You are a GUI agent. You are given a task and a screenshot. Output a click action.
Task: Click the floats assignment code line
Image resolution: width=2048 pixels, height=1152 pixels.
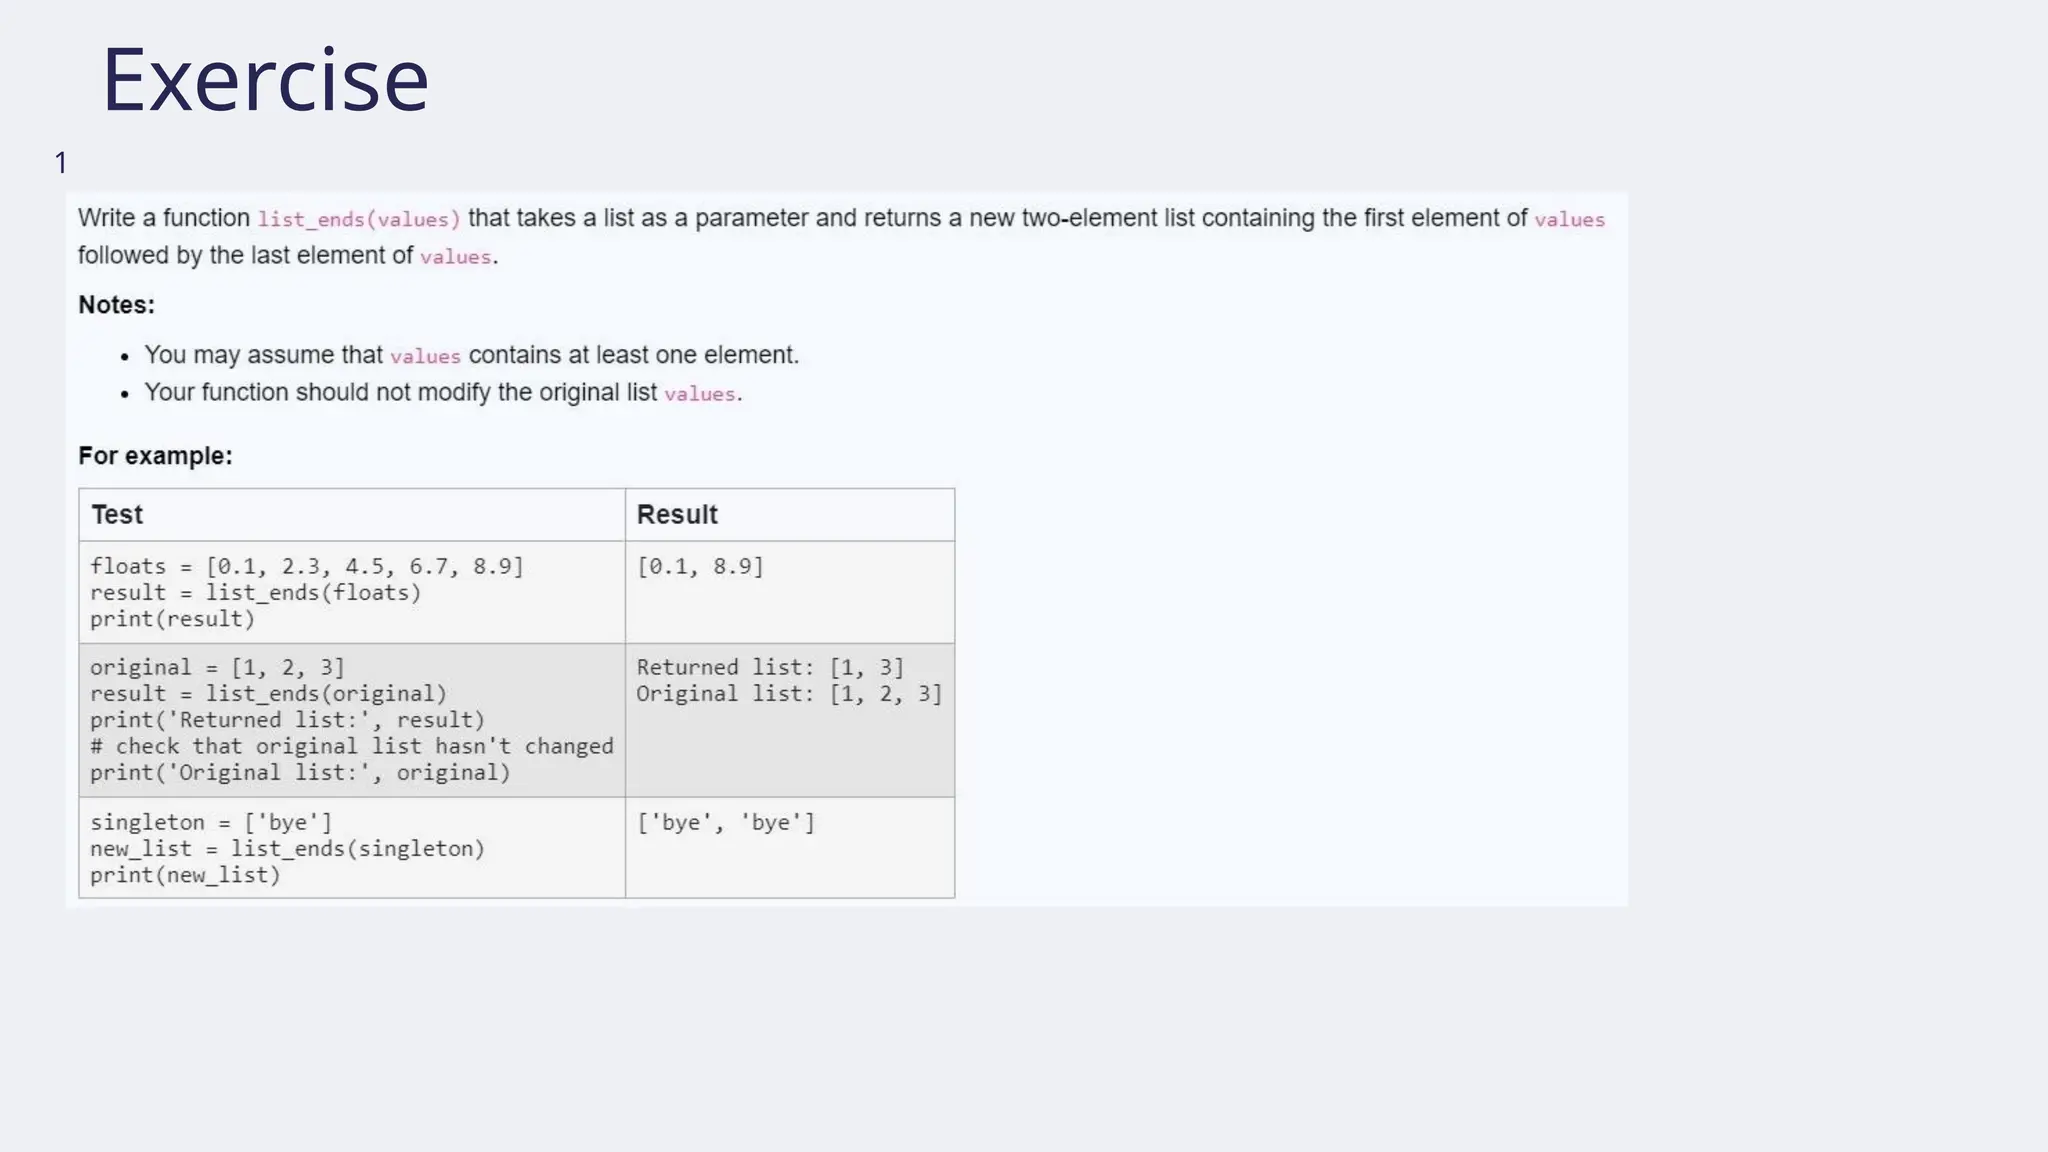pos(306,567)
